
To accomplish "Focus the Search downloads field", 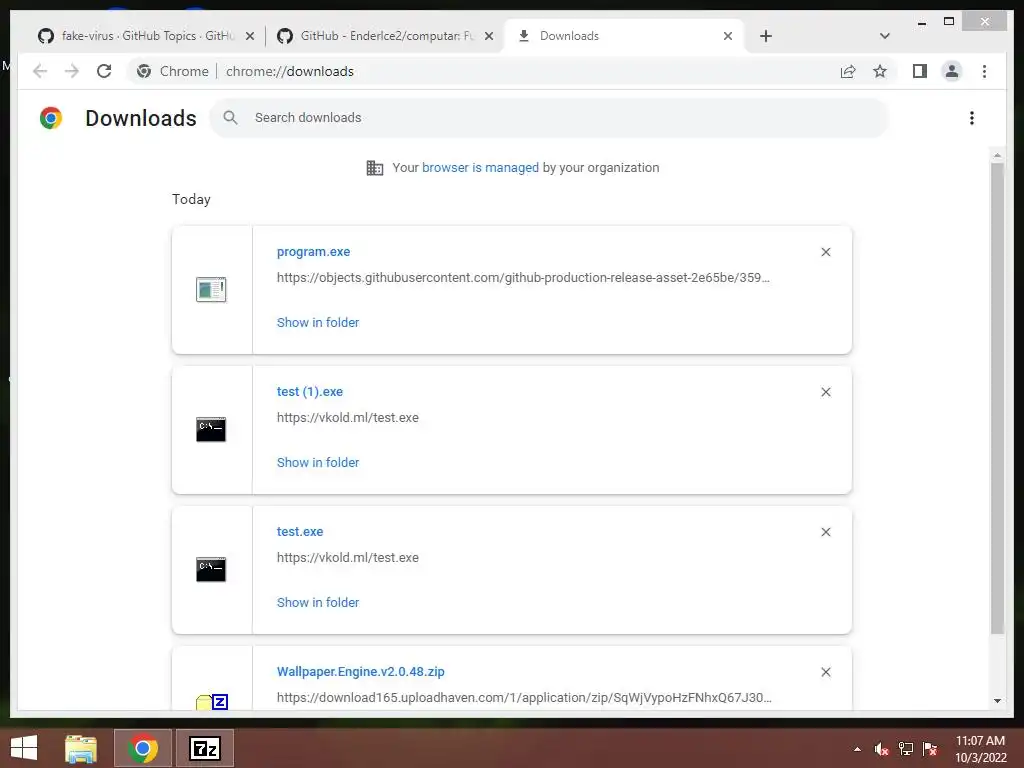I will tap(549, 118).
